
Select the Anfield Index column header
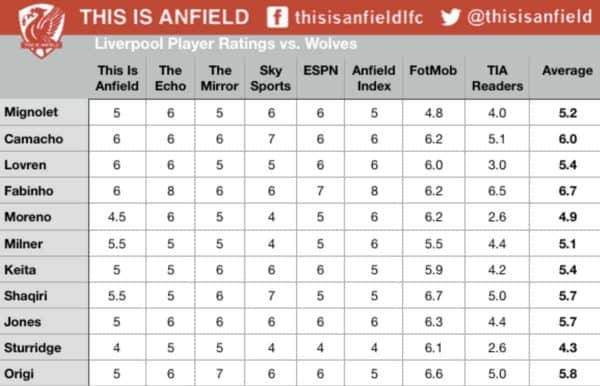coord(374,78)
